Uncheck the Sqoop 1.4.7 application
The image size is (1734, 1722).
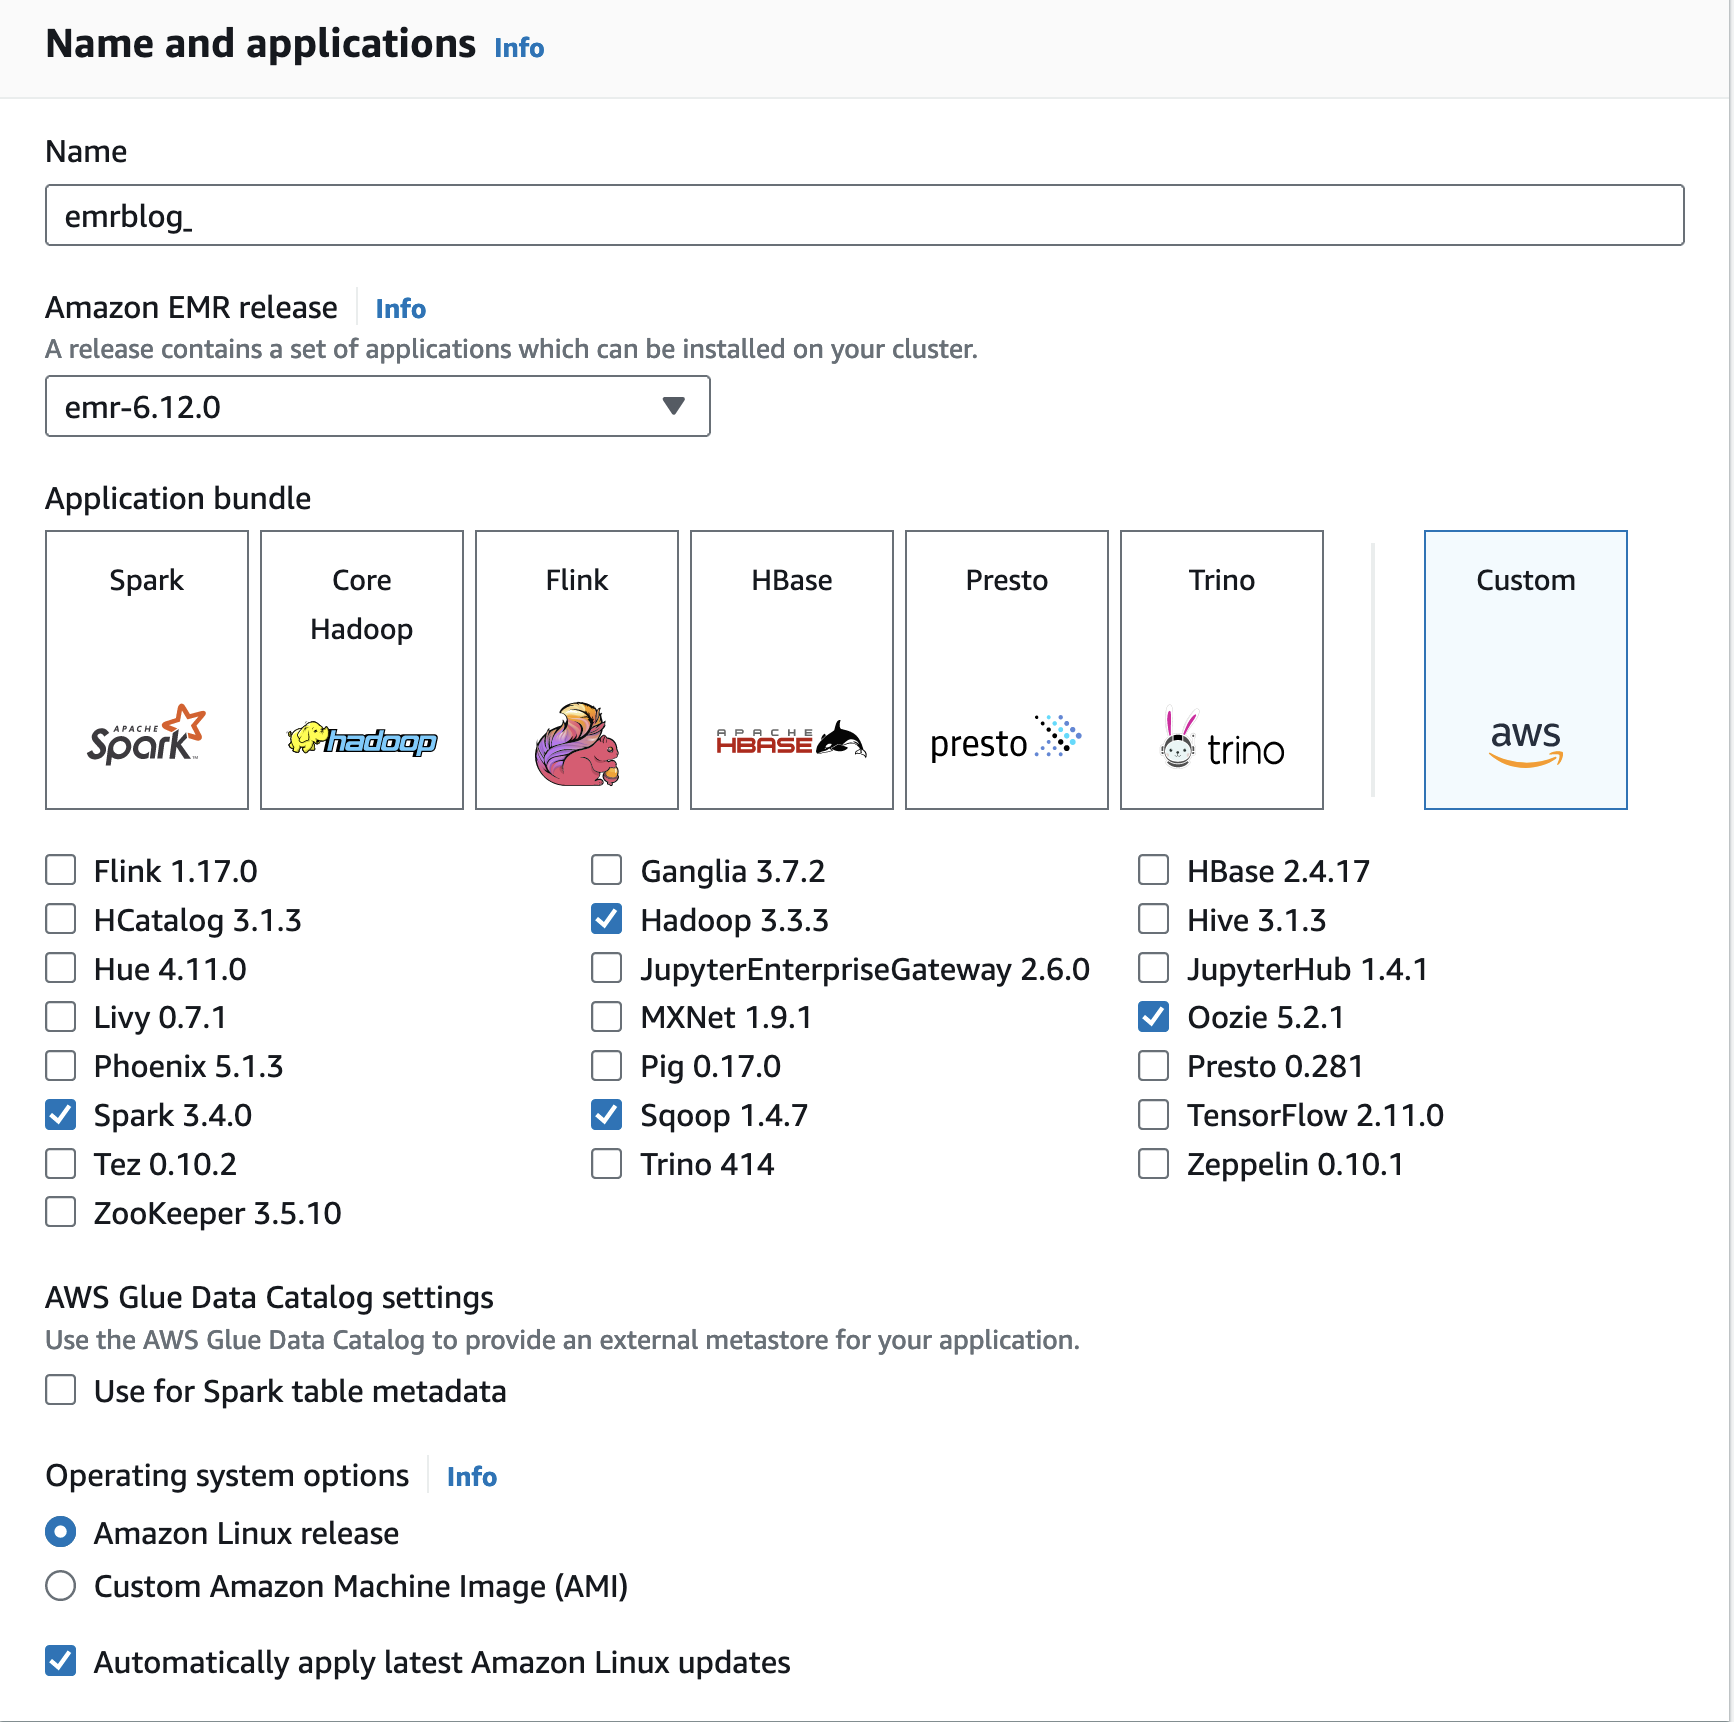[x=607, y=1114]
